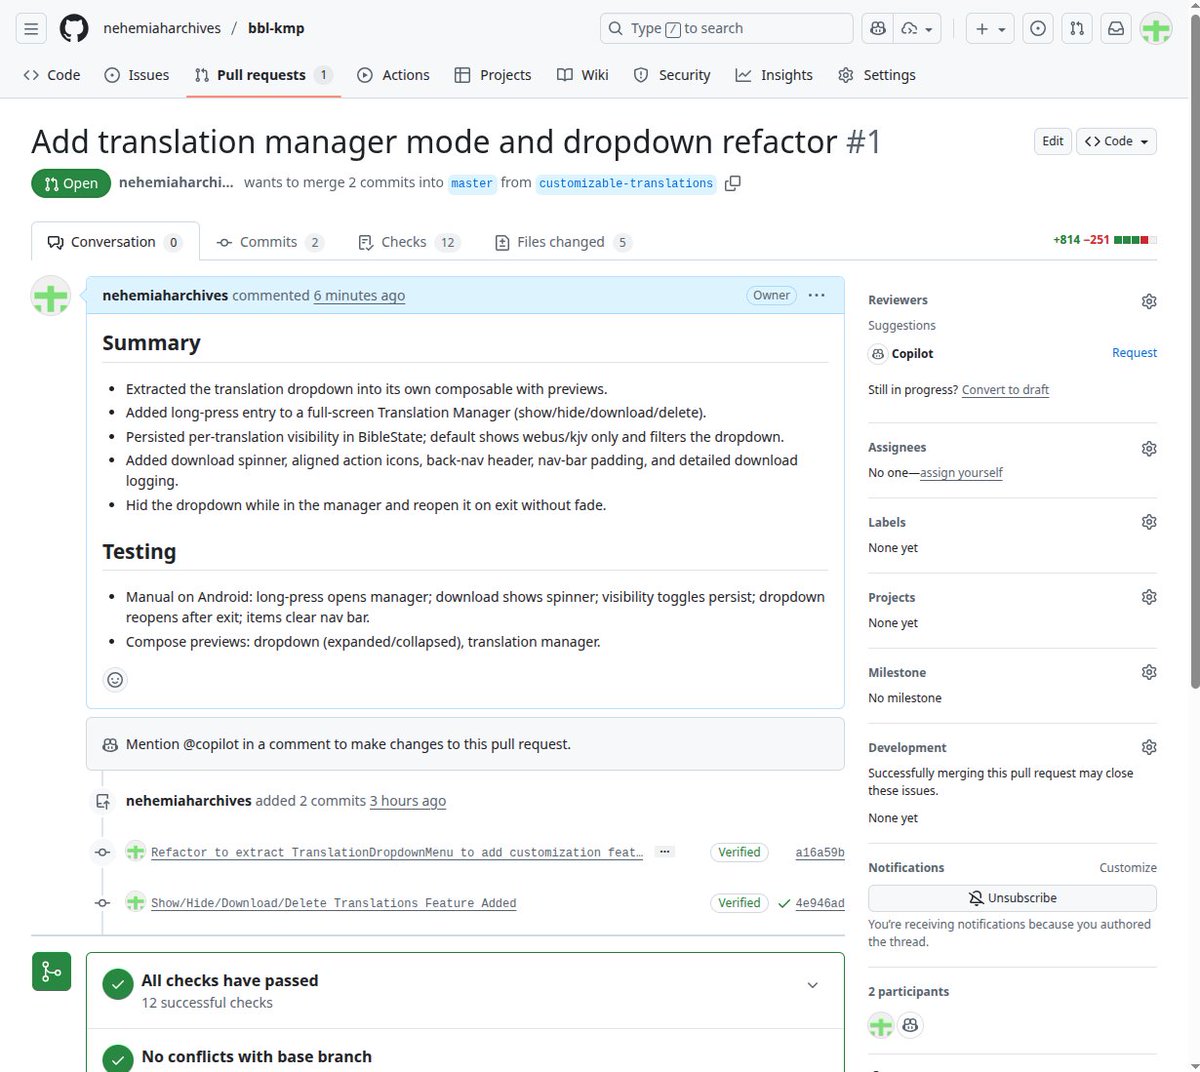Open Show/Hide/Download/Delete Translations commit
Screen dimensions: 1200x1072
pyautogui.click(x=334, y=903)
